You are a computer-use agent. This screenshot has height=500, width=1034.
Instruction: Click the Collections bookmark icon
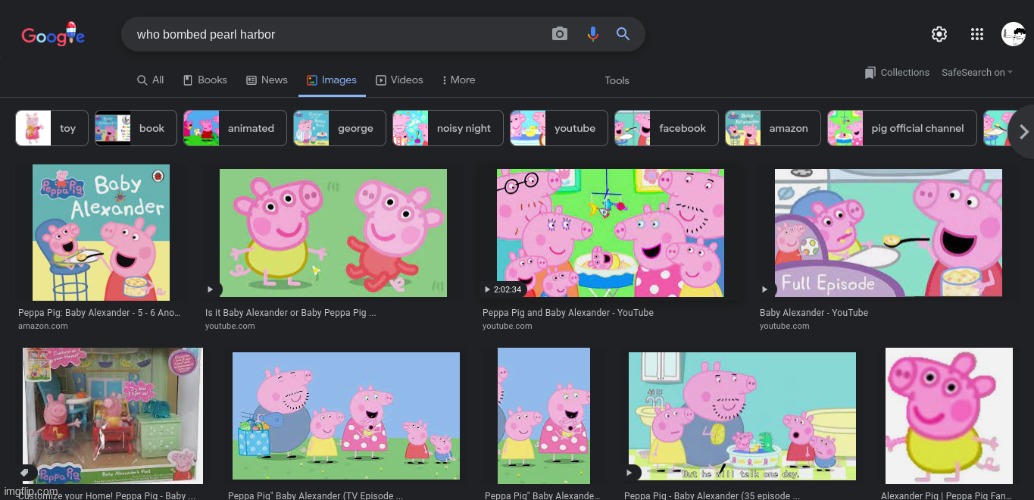(870, 73)
